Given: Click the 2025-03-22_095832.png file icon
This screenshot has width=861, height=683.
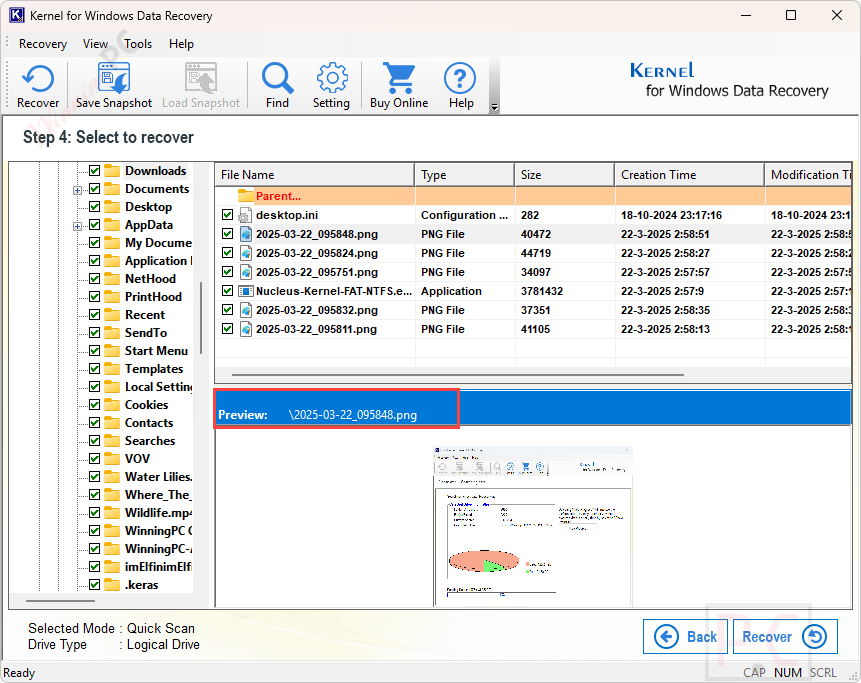Looking at the screenshot, I should coord(246,310).
